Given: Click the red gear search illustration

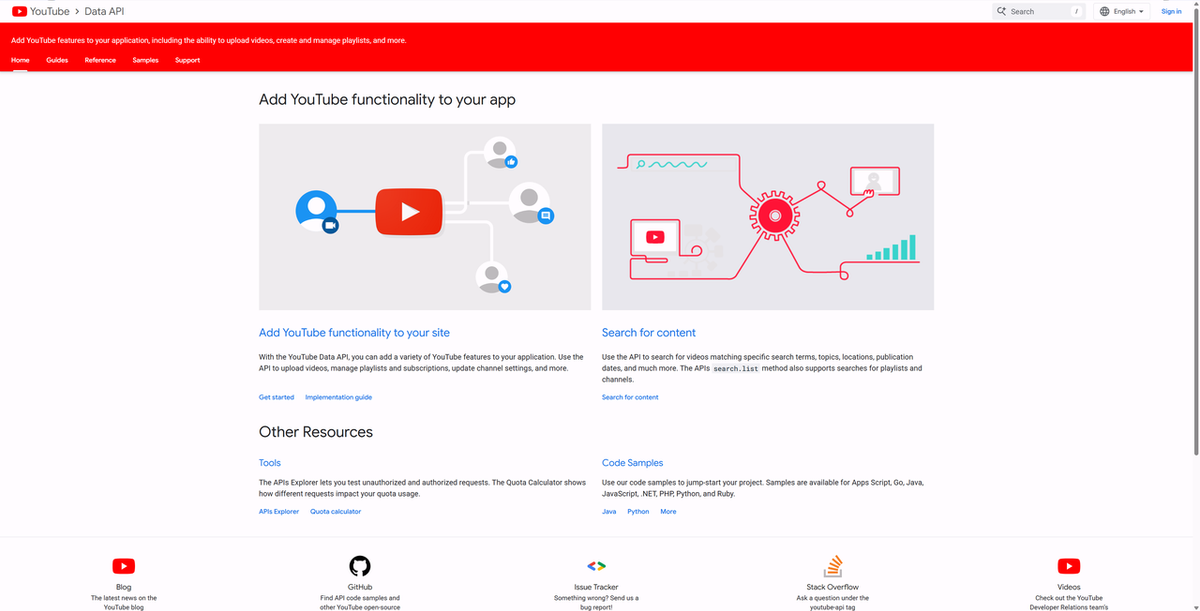Looking at the screenshot, I should tap(774, 215).
